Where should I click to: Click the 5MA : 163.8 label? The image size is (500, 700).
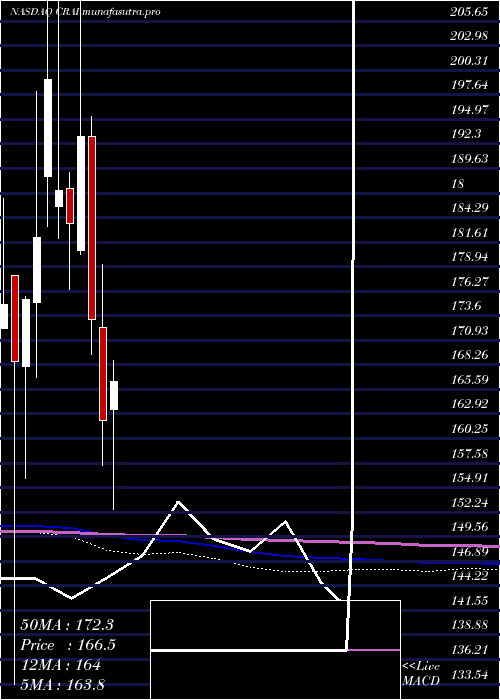pyautogui.click(x=62, y=684)
